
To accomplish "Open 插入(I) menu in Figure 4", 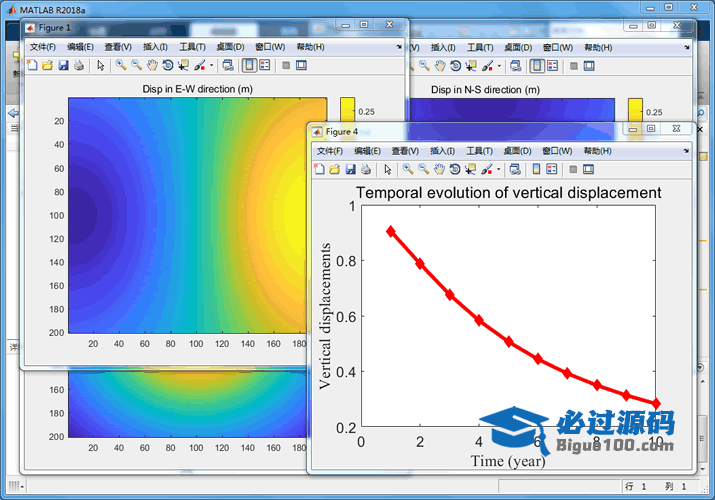I will [442, 151].
